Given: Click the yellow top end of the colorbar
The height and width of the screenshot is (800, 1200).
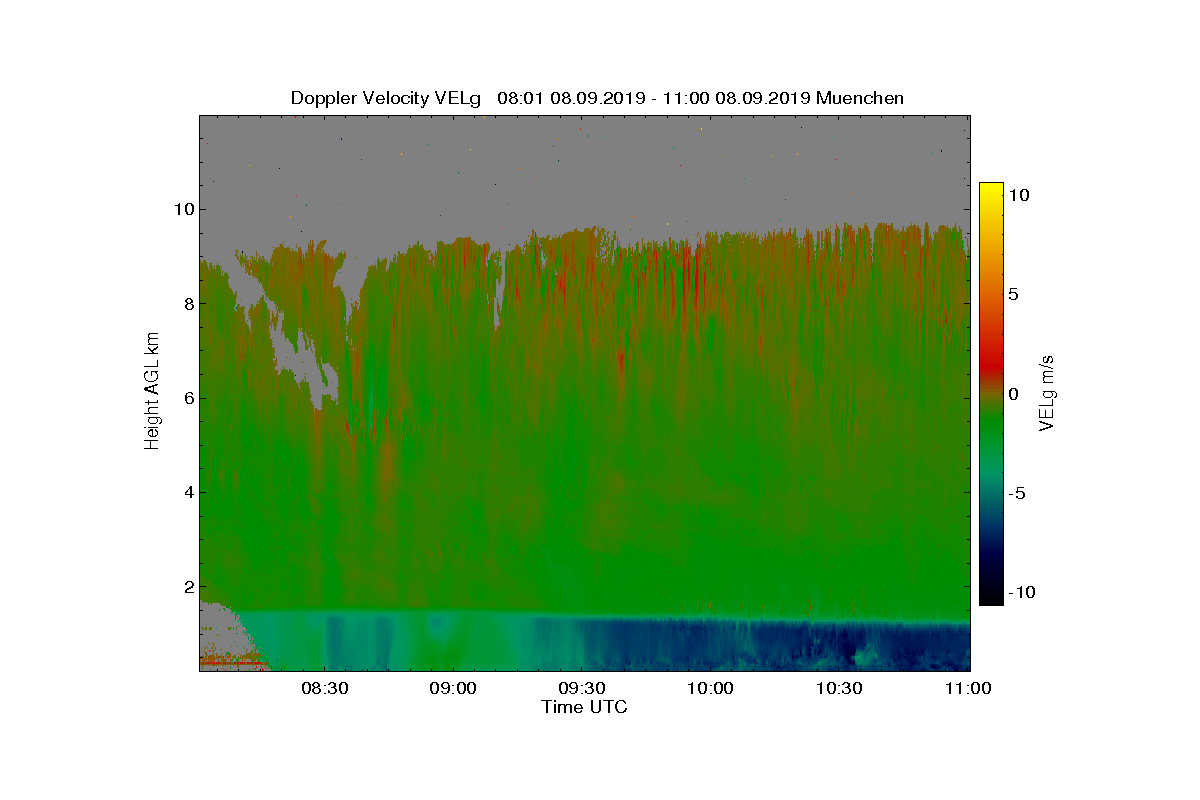Looking at the screenshot, I should point(991,190).
